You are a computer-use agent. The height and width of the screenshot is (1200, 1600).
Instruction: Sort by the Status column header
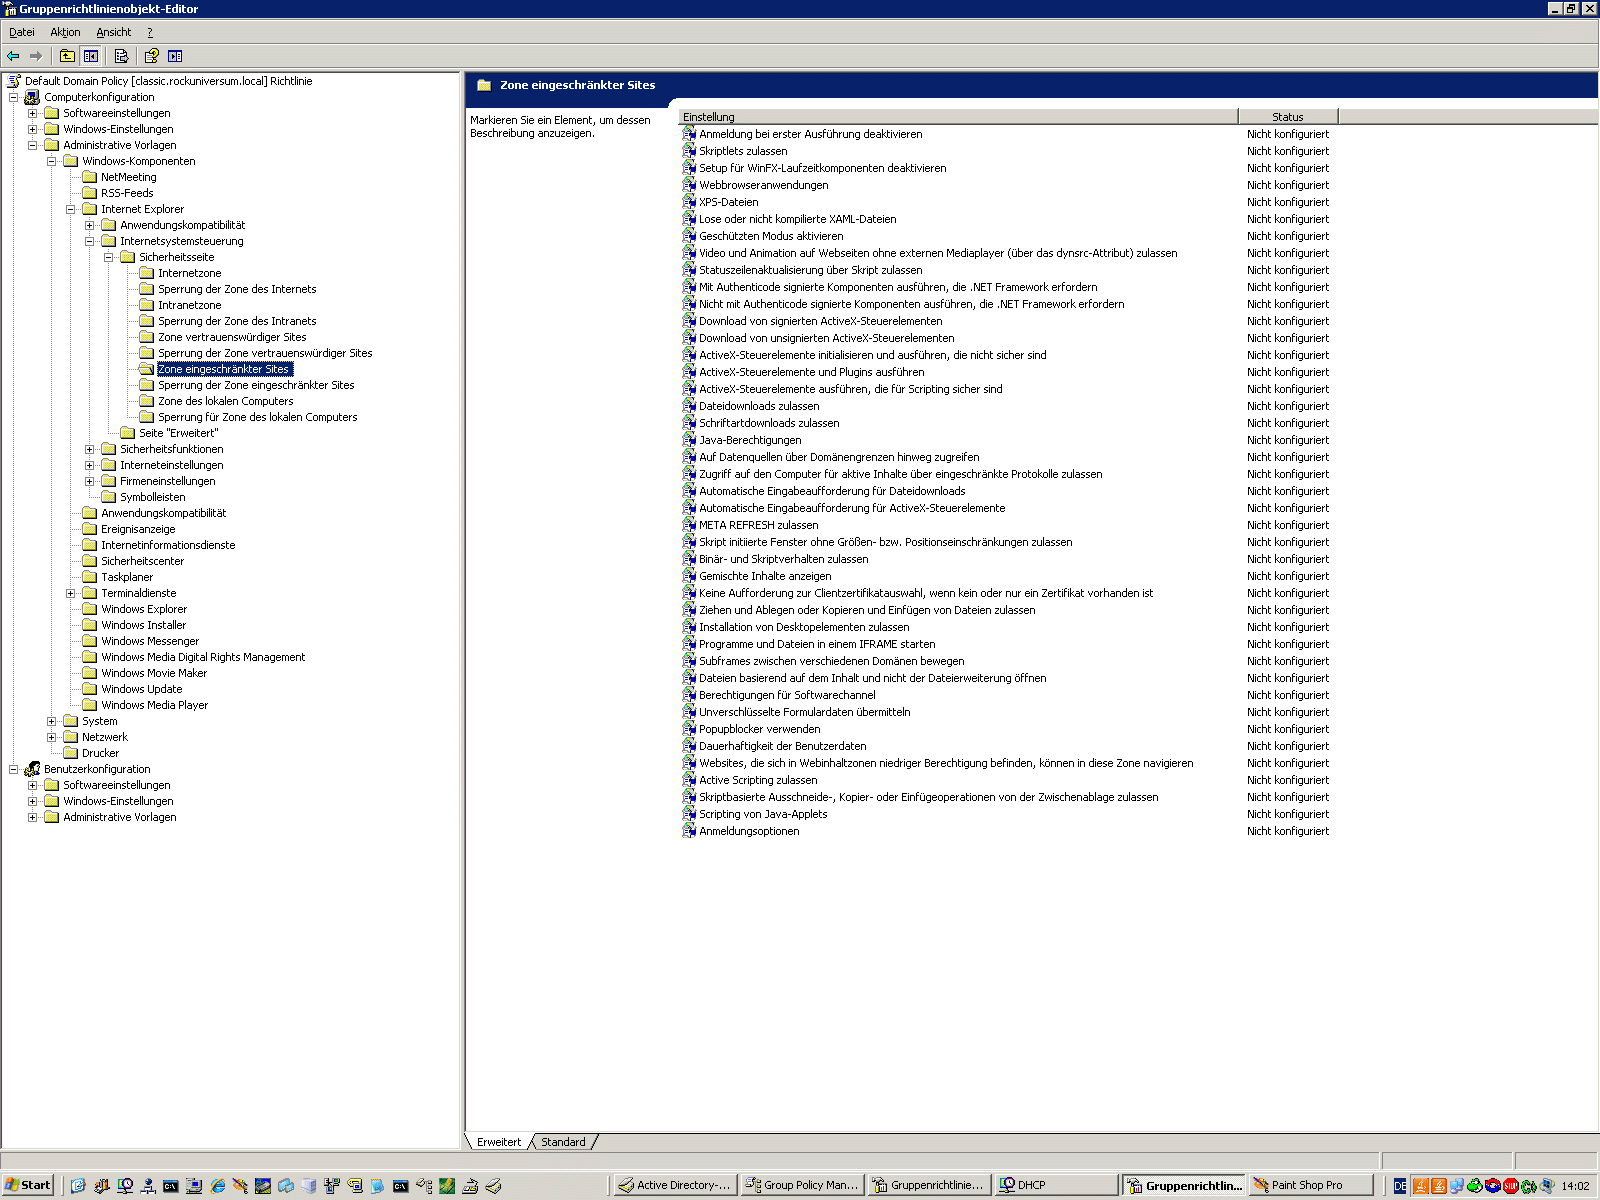click(1288, 116)
